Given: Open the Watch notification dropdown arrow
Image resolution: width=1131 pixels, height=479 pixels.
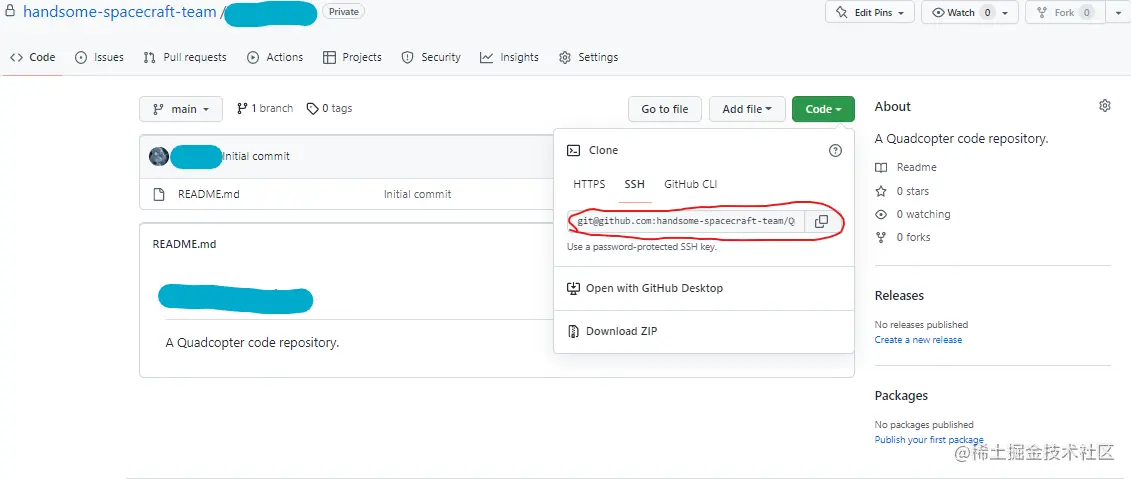Looking at the screenshot, I should [1005, 12].
